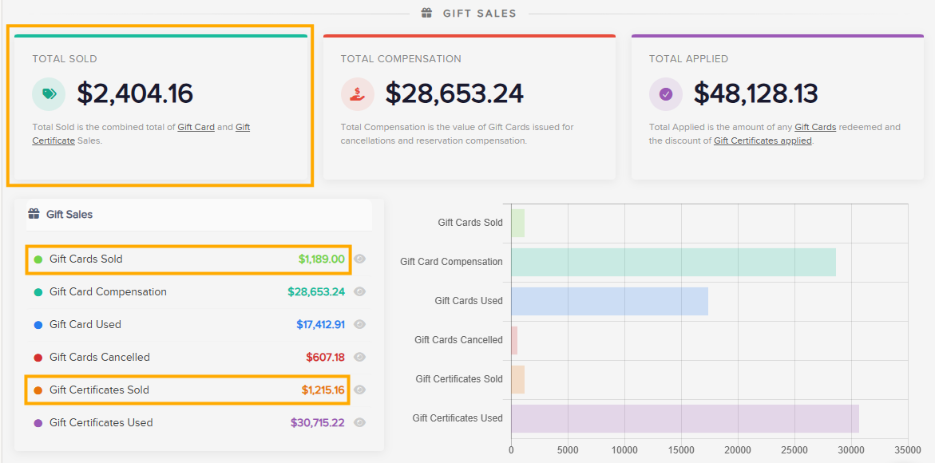Click the $1,215.16 Gift Certificates Sold value
Viewport: 936px width, 463px height.
coord(322,390)
